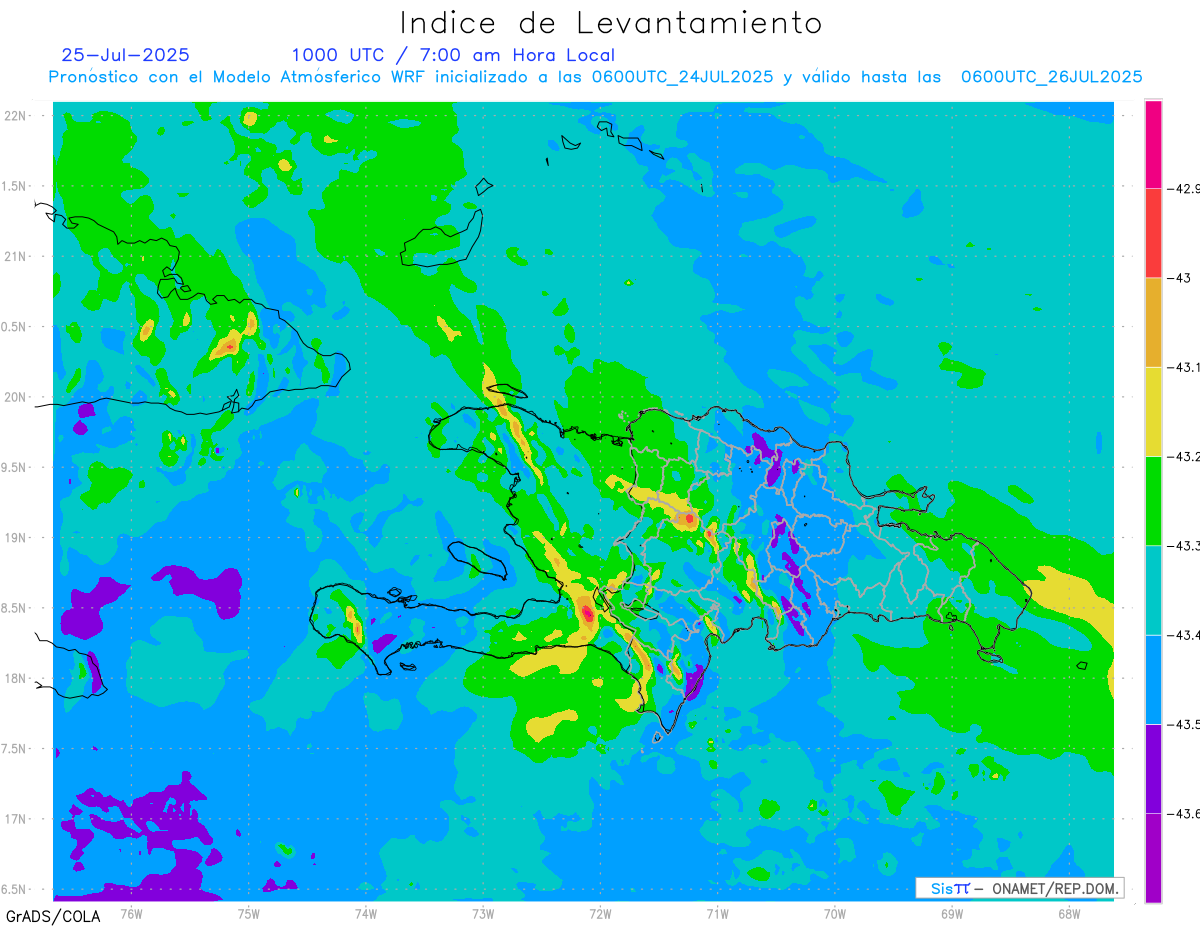Click '1000 UTC / 7:00 am Hora Local'

pos(453,56)
